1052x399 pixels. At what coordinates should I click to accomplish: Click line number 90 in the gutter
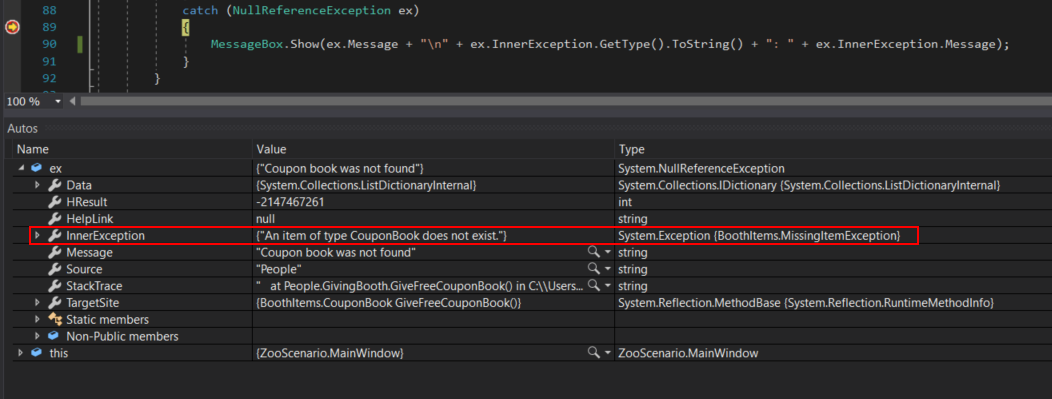(x=50, y=44)
